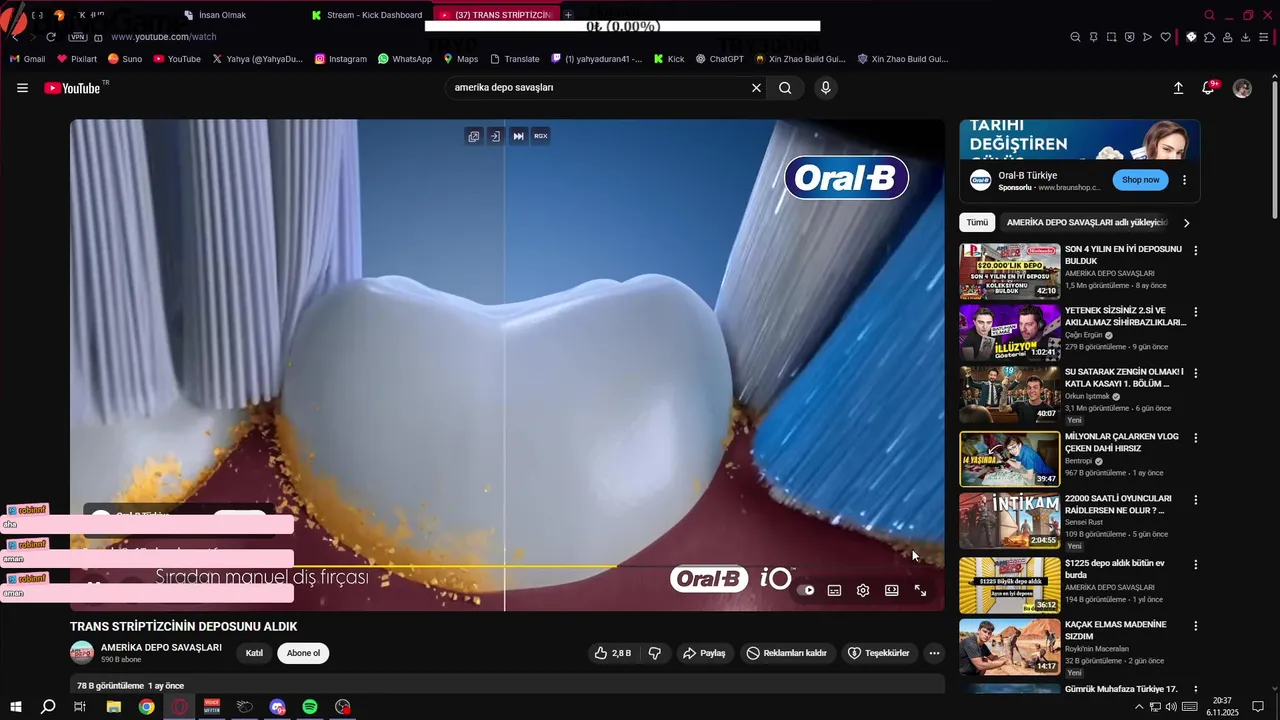Open Windows Start menu
The width and height of the screenshot is (1280, 720).
pos(16,707)
